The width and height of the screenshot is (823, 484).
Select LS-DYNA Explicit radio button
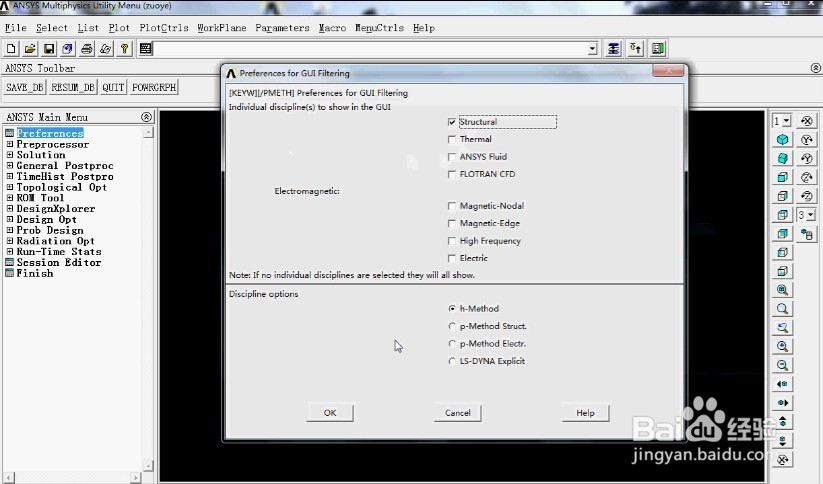click(452, 361)
